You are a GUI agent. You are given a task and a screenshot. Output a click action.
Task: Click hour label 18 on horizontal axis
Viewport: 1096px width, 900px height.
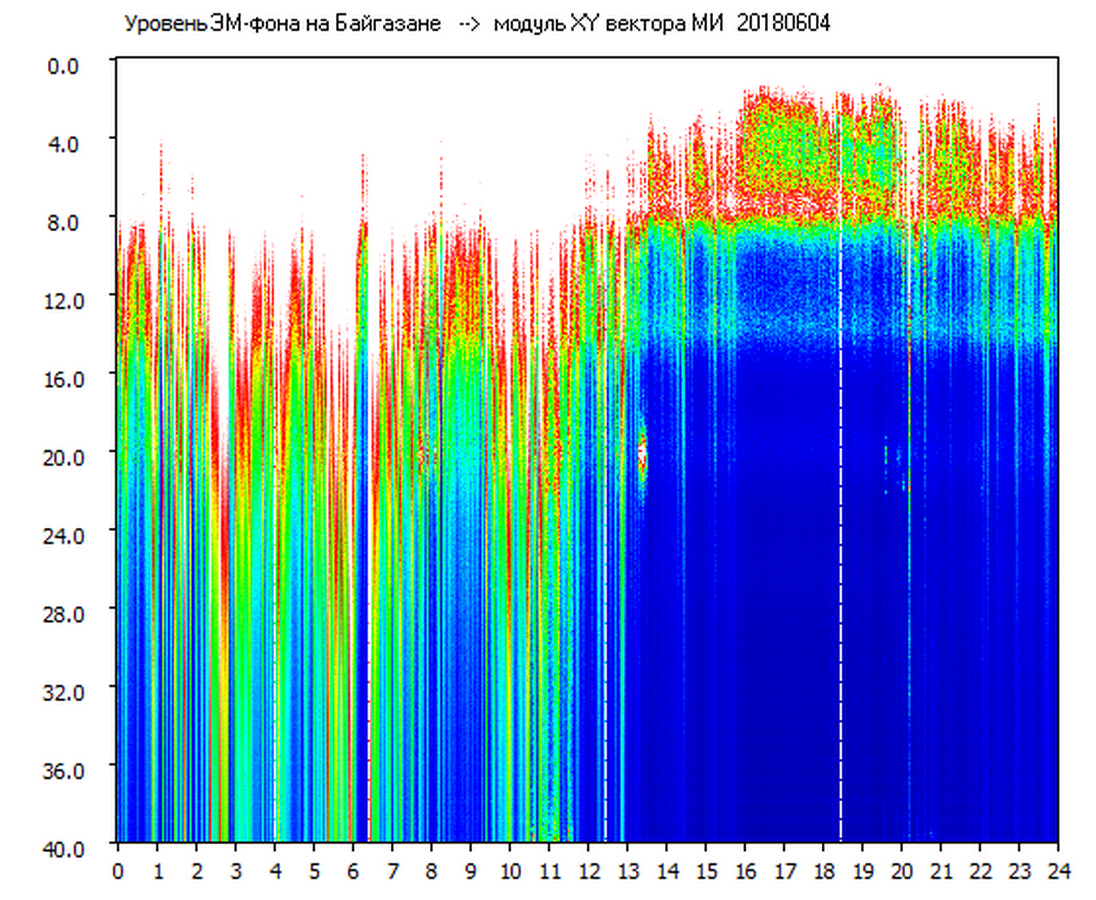coord(823,870)
